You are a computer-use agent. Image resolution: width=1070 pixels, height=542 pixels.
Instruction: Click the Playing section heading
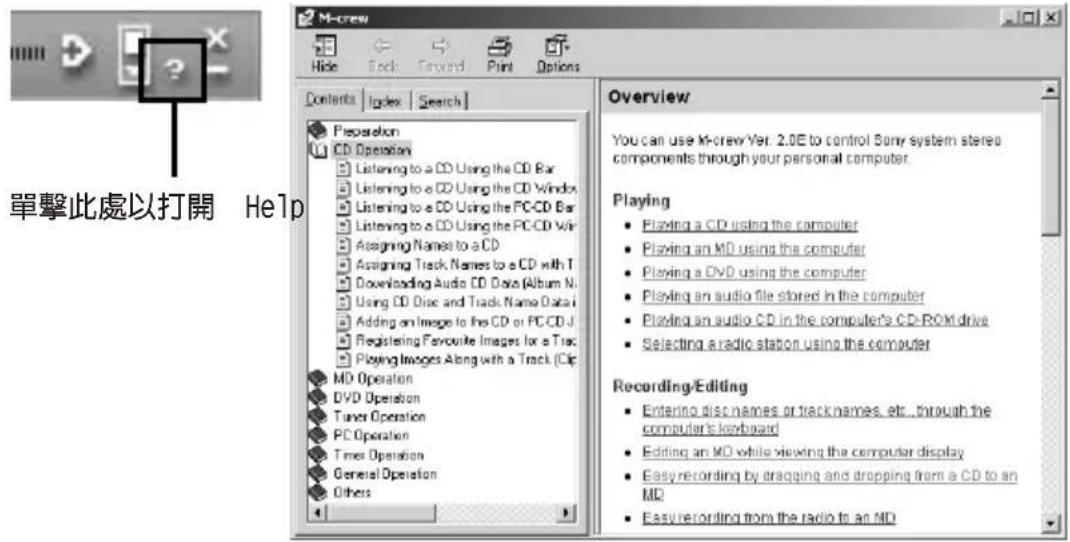click(x=641, y=201)
